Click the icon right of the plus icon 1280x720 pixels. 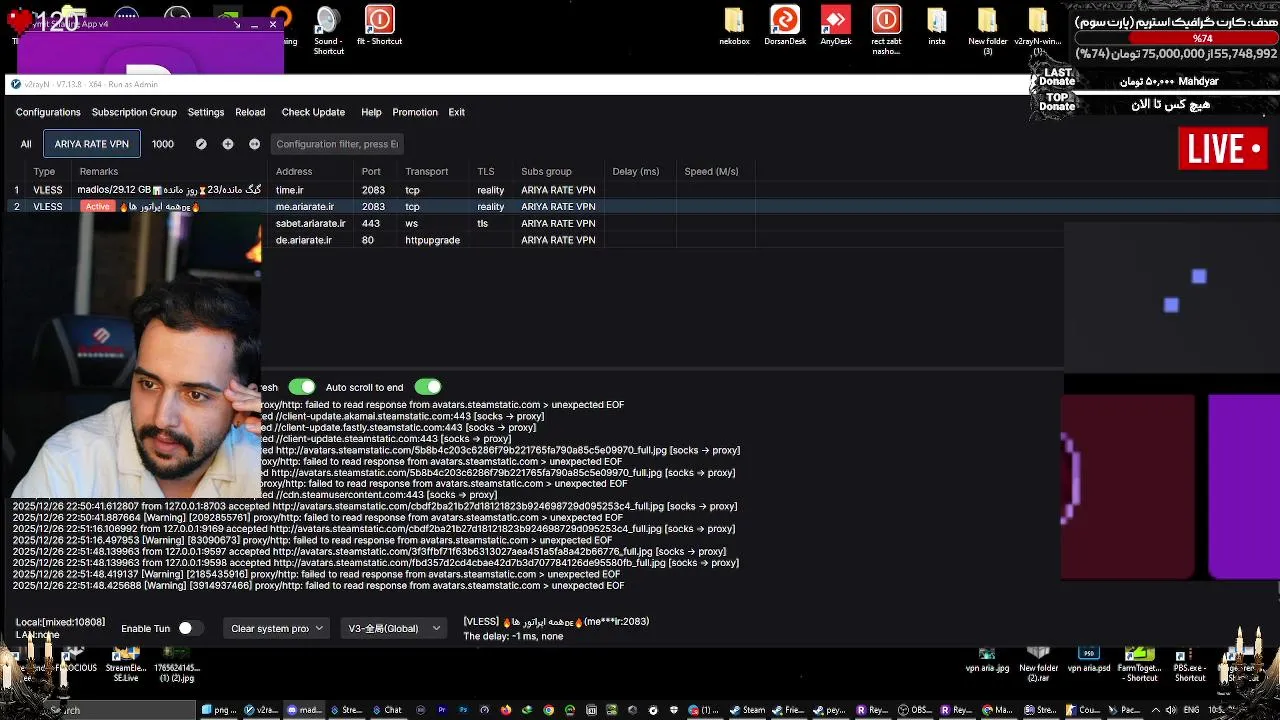click(x=255, y=144)
